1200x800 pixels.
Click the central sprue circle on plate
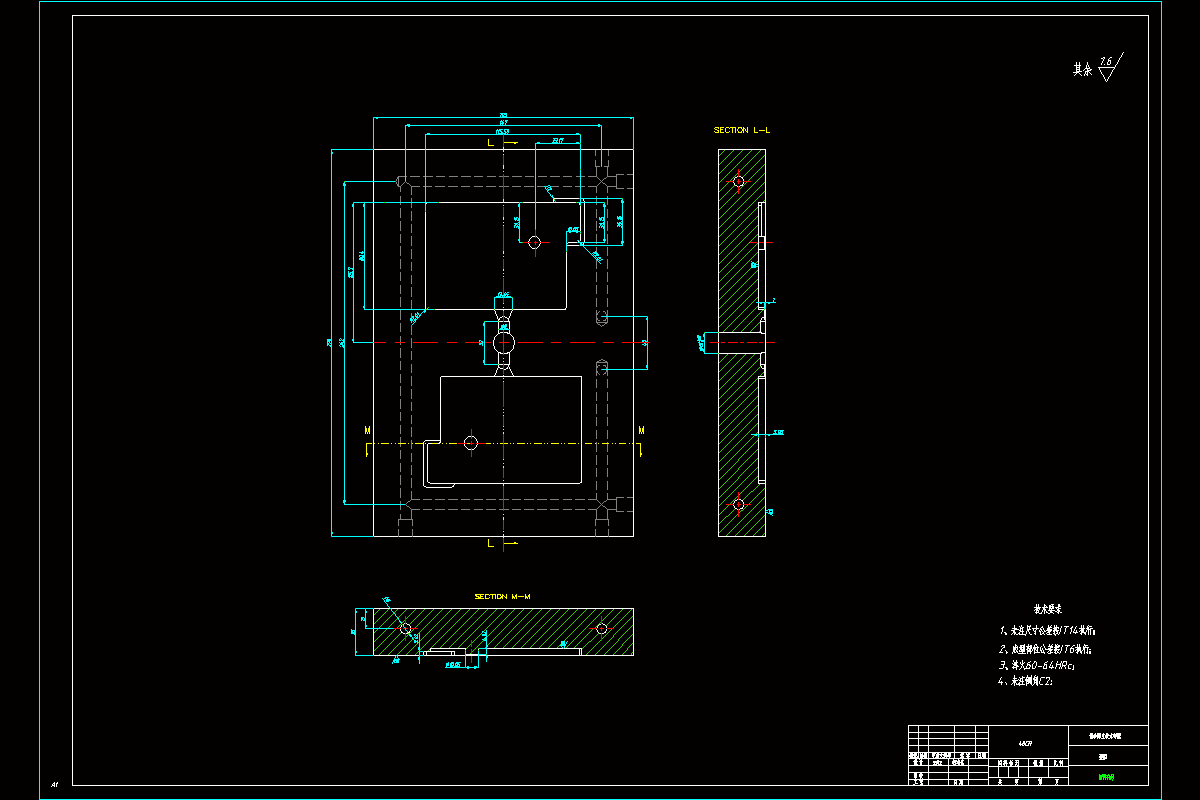(x=502, y=342)
